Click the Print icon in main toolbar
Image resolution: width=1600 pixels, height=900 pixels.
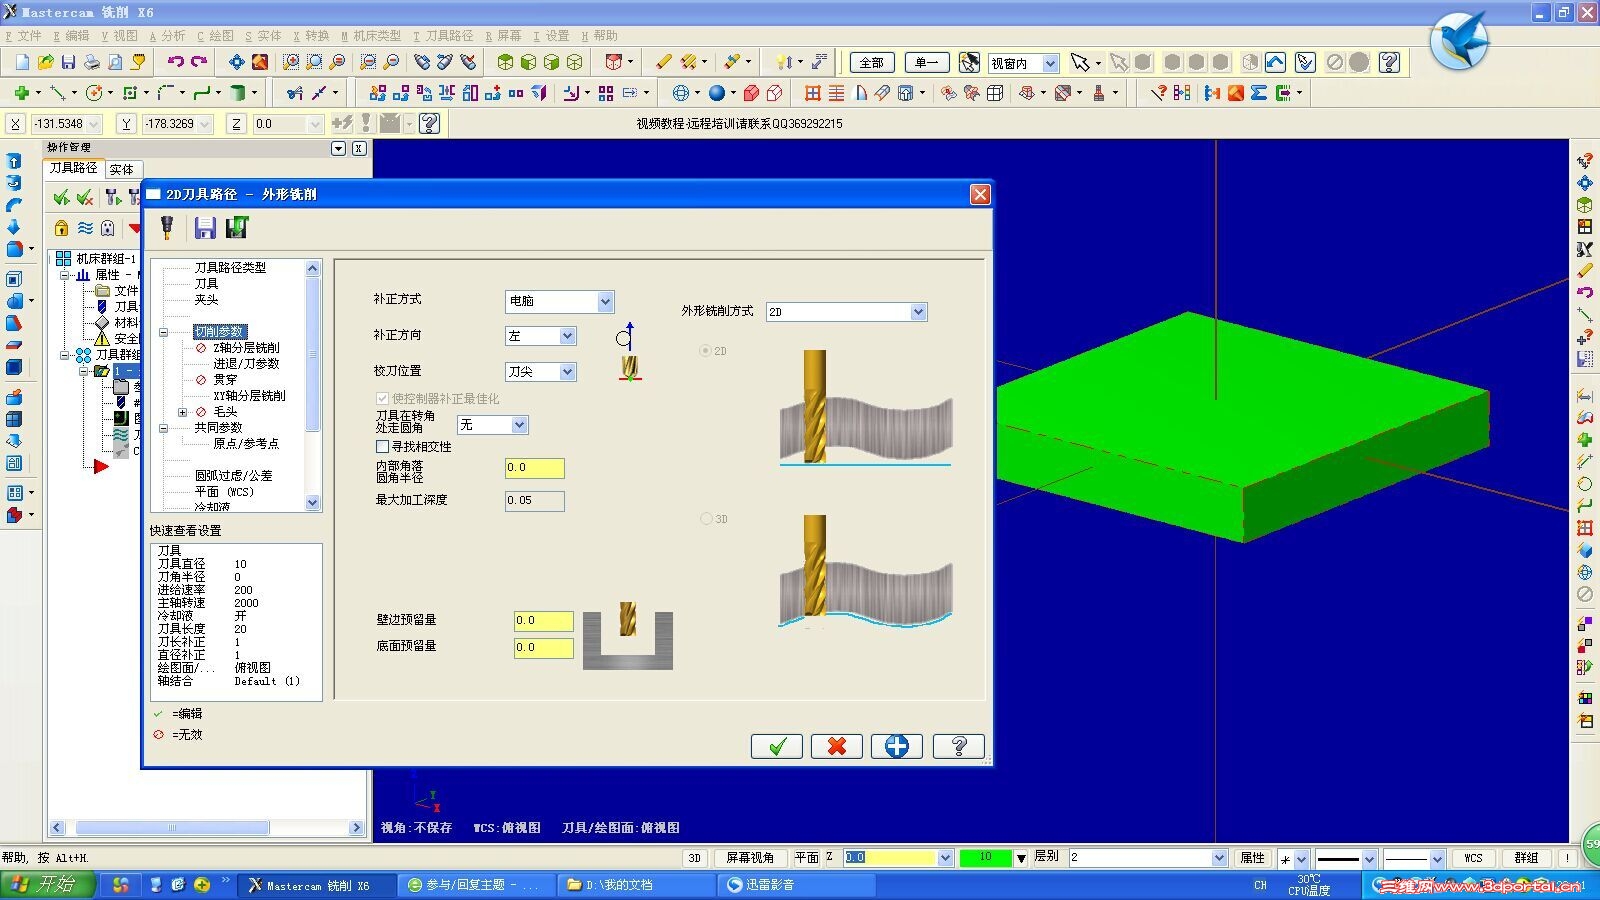pos(92,62)
